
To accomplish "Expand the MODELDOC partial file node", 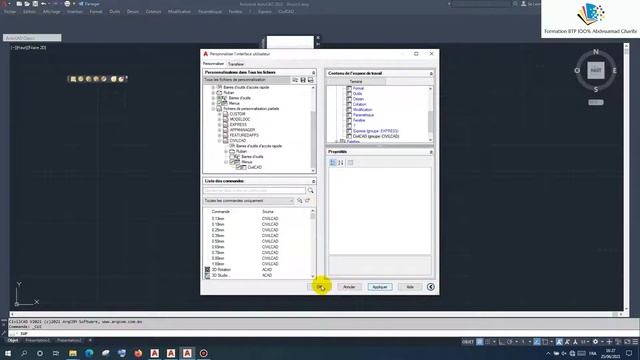I will (x=220, y=120).
